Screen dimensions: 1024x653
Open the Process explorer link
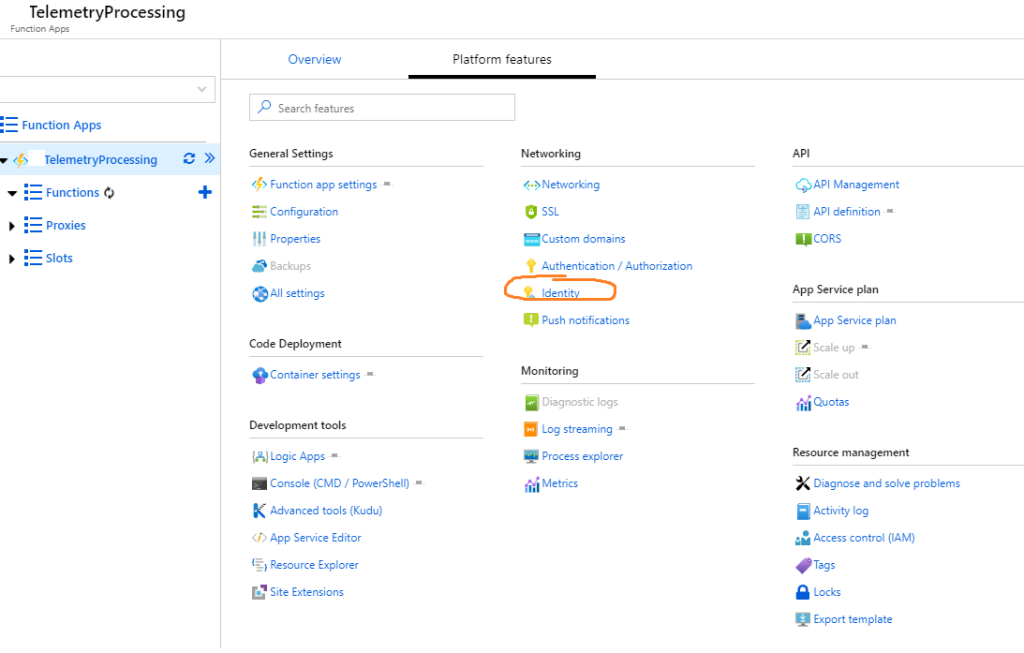click(x=582, y=456)
